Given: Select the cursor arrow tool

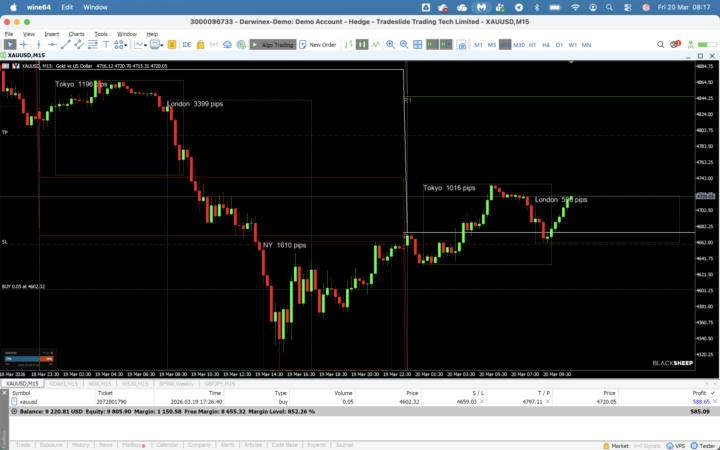Looking at the screenshot, I should pos(10,45).
